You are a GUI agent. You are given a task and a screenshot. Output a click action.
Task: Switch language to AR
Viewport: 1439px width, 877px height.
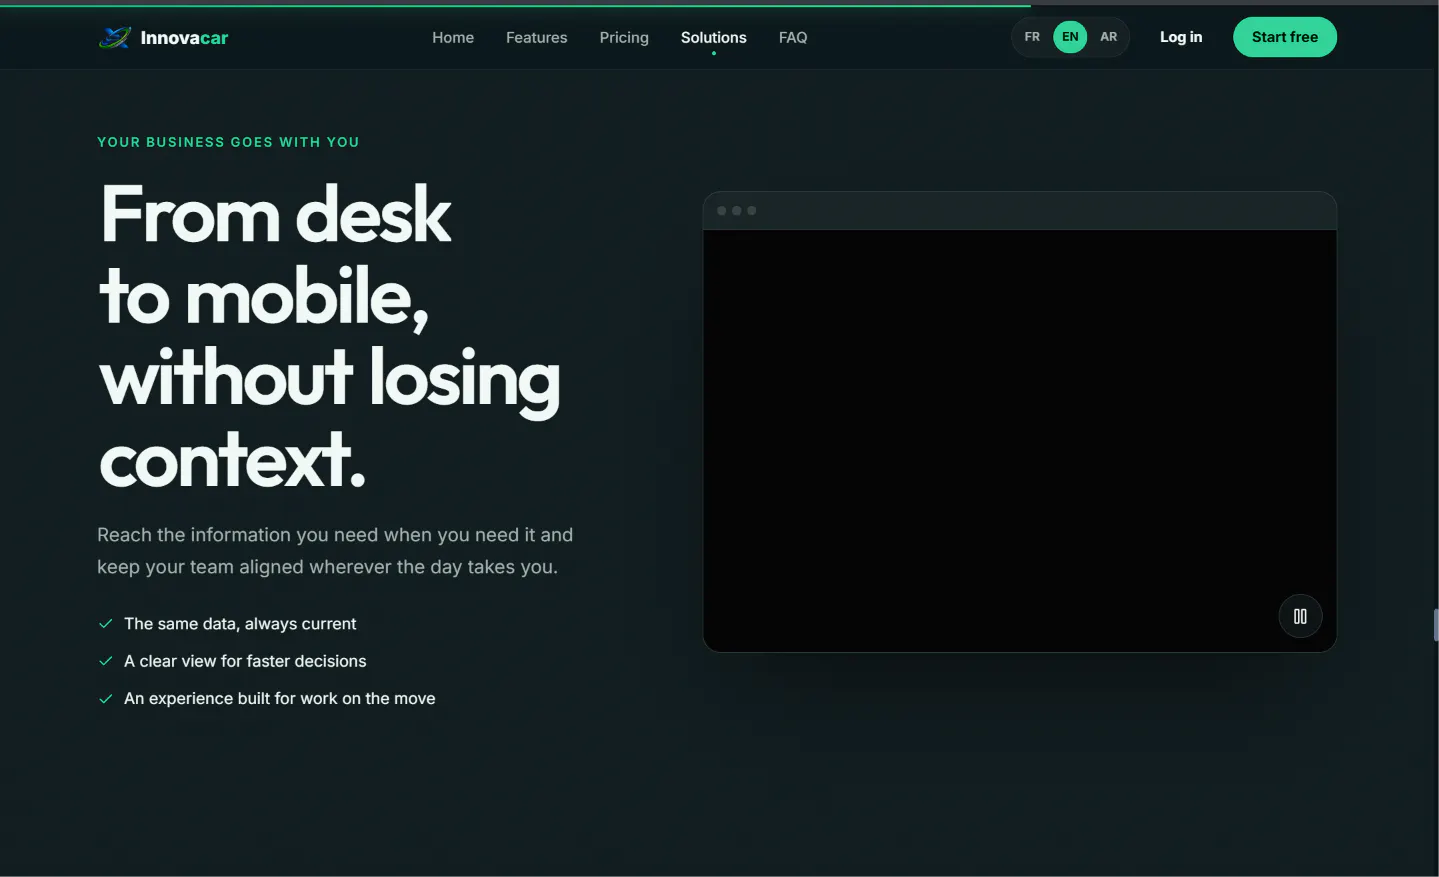[1108, 37]
